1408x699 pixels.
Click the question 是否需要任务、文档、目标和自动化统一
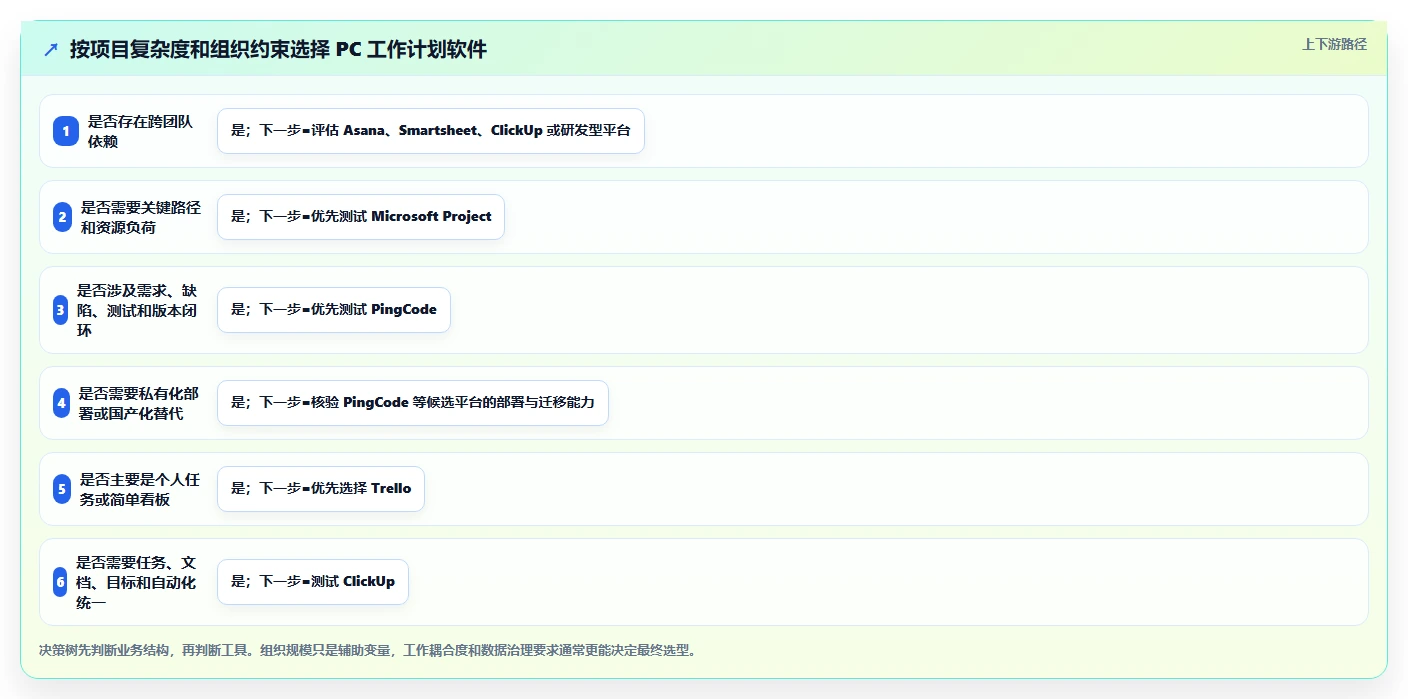click(x=135, y=582)
